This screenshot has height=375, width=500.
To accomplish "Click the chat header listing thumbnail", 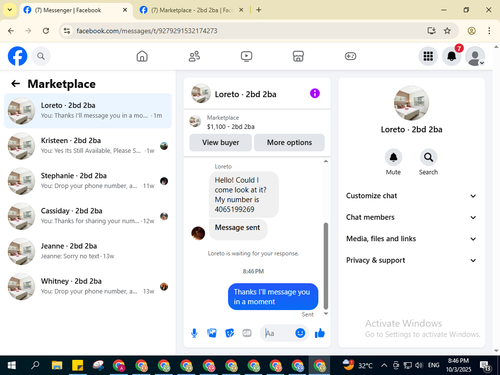I will tap(201, 93).
